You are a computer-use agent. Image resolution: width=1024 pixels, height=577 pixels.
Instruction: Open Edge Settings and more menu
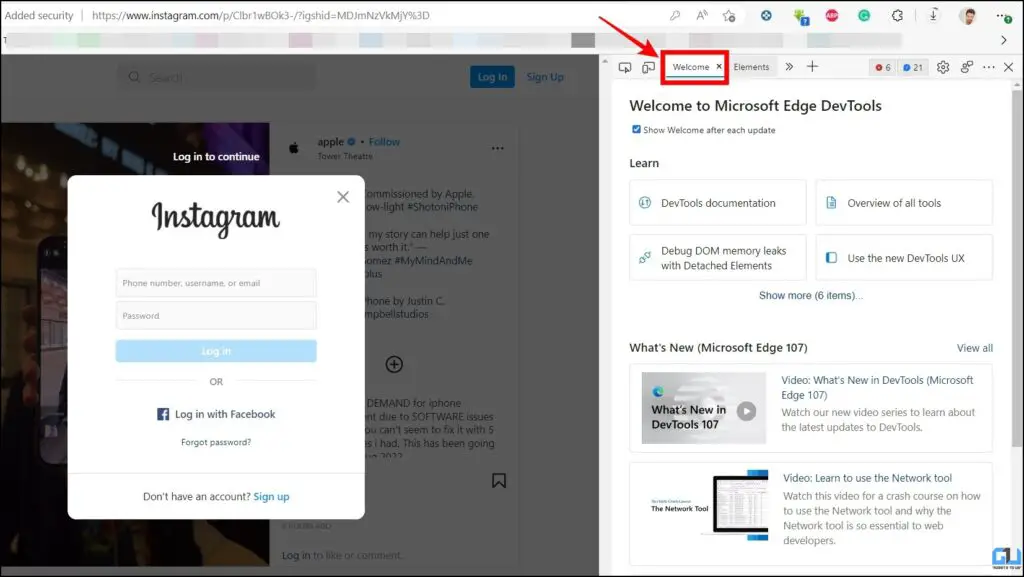click(x=1003, y=16)
